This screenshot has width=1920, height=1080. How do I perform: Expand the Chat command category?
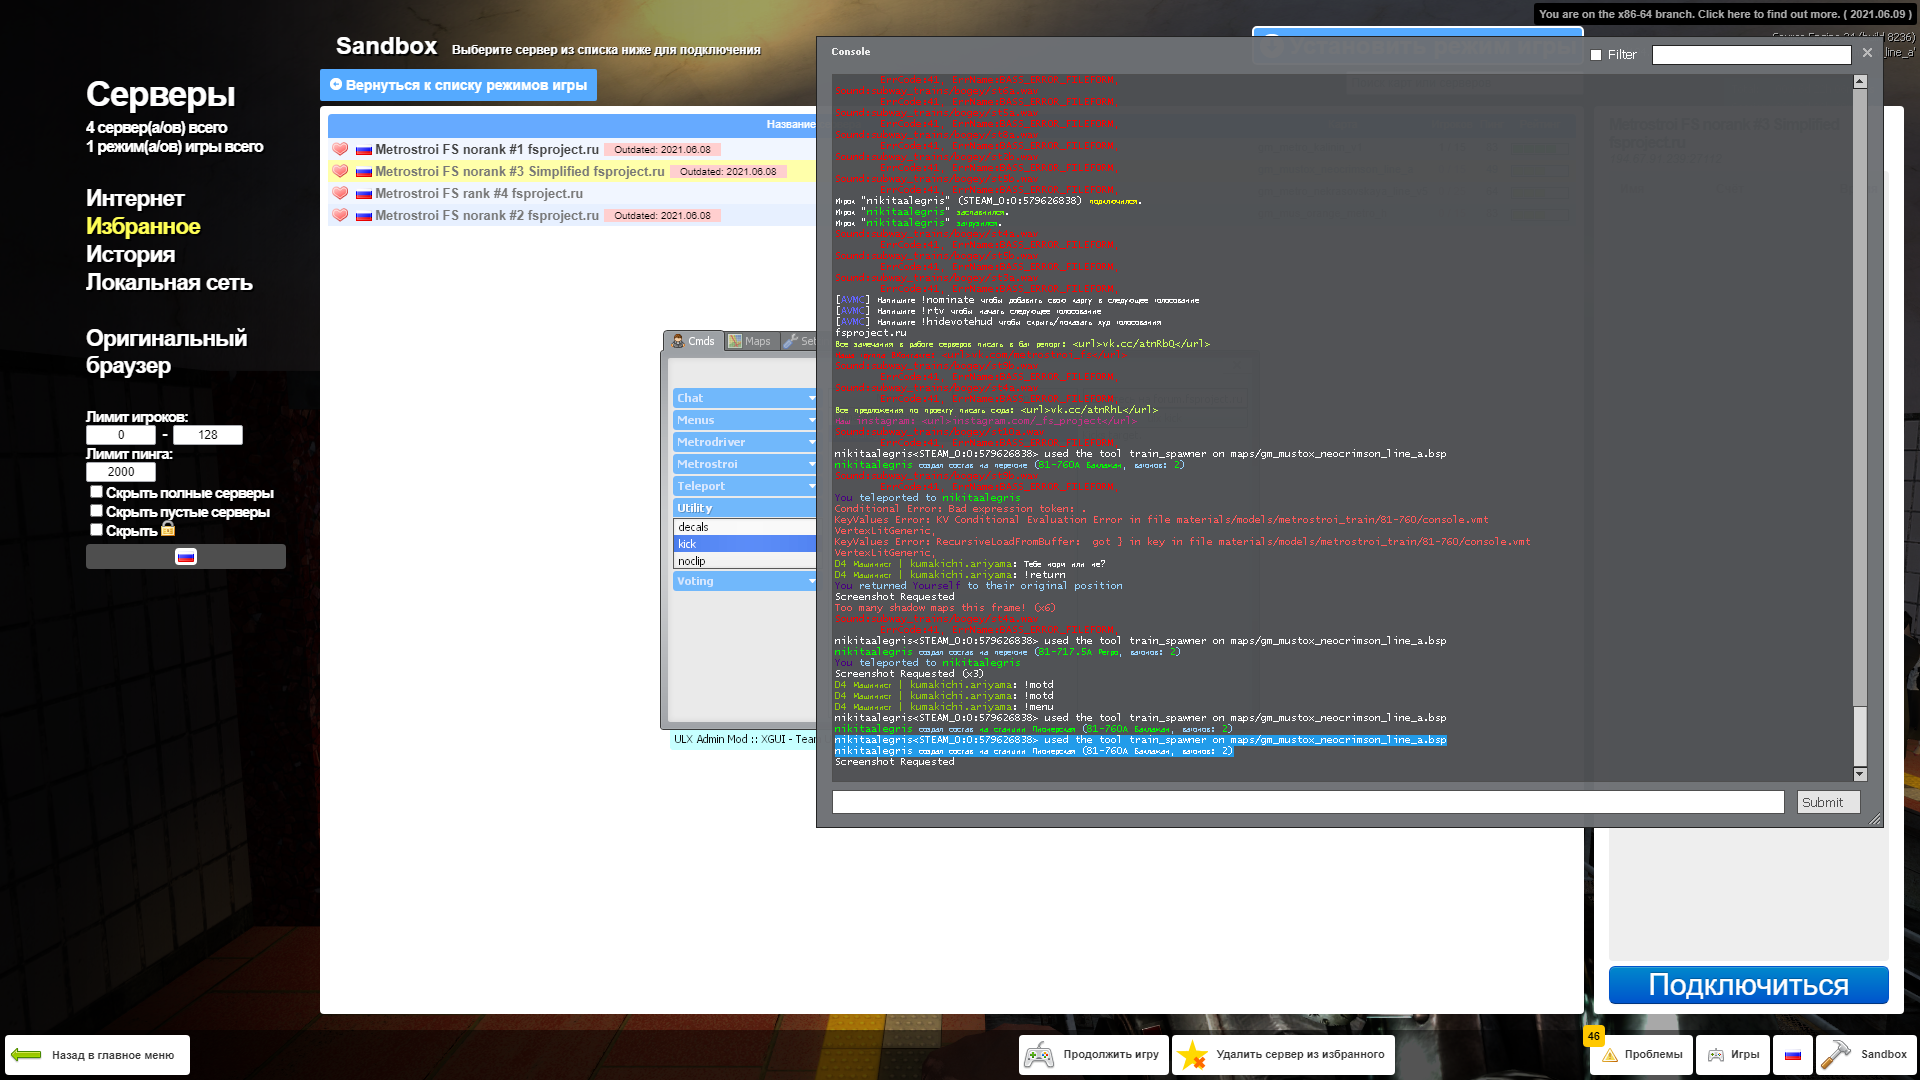[744, 398]
